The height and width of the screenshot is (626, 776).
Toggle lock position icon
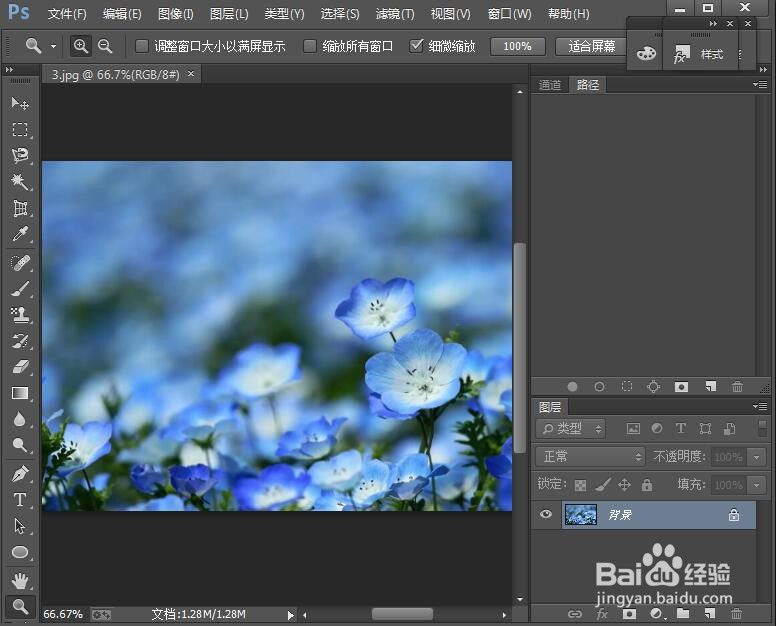(625, 484)
